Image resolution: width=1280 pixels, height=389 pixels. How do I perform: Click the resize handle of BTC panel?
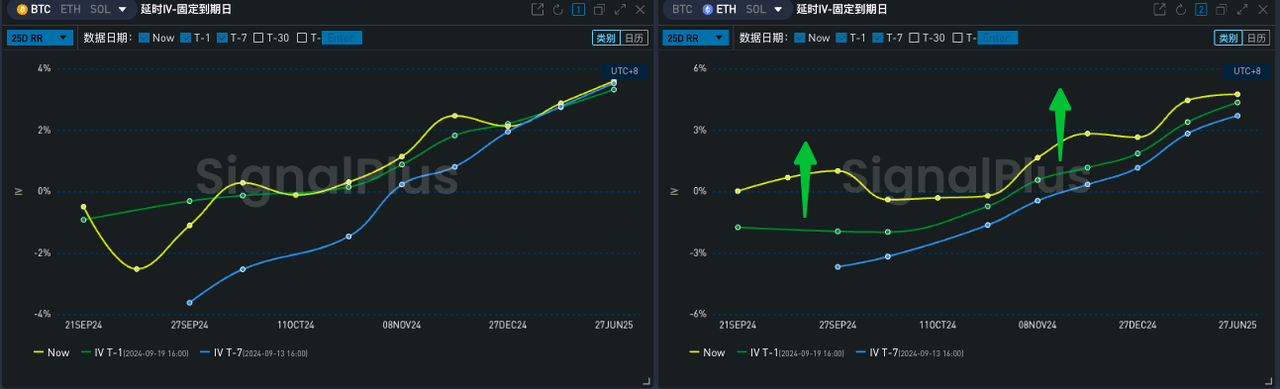click(x=647, y=381)
